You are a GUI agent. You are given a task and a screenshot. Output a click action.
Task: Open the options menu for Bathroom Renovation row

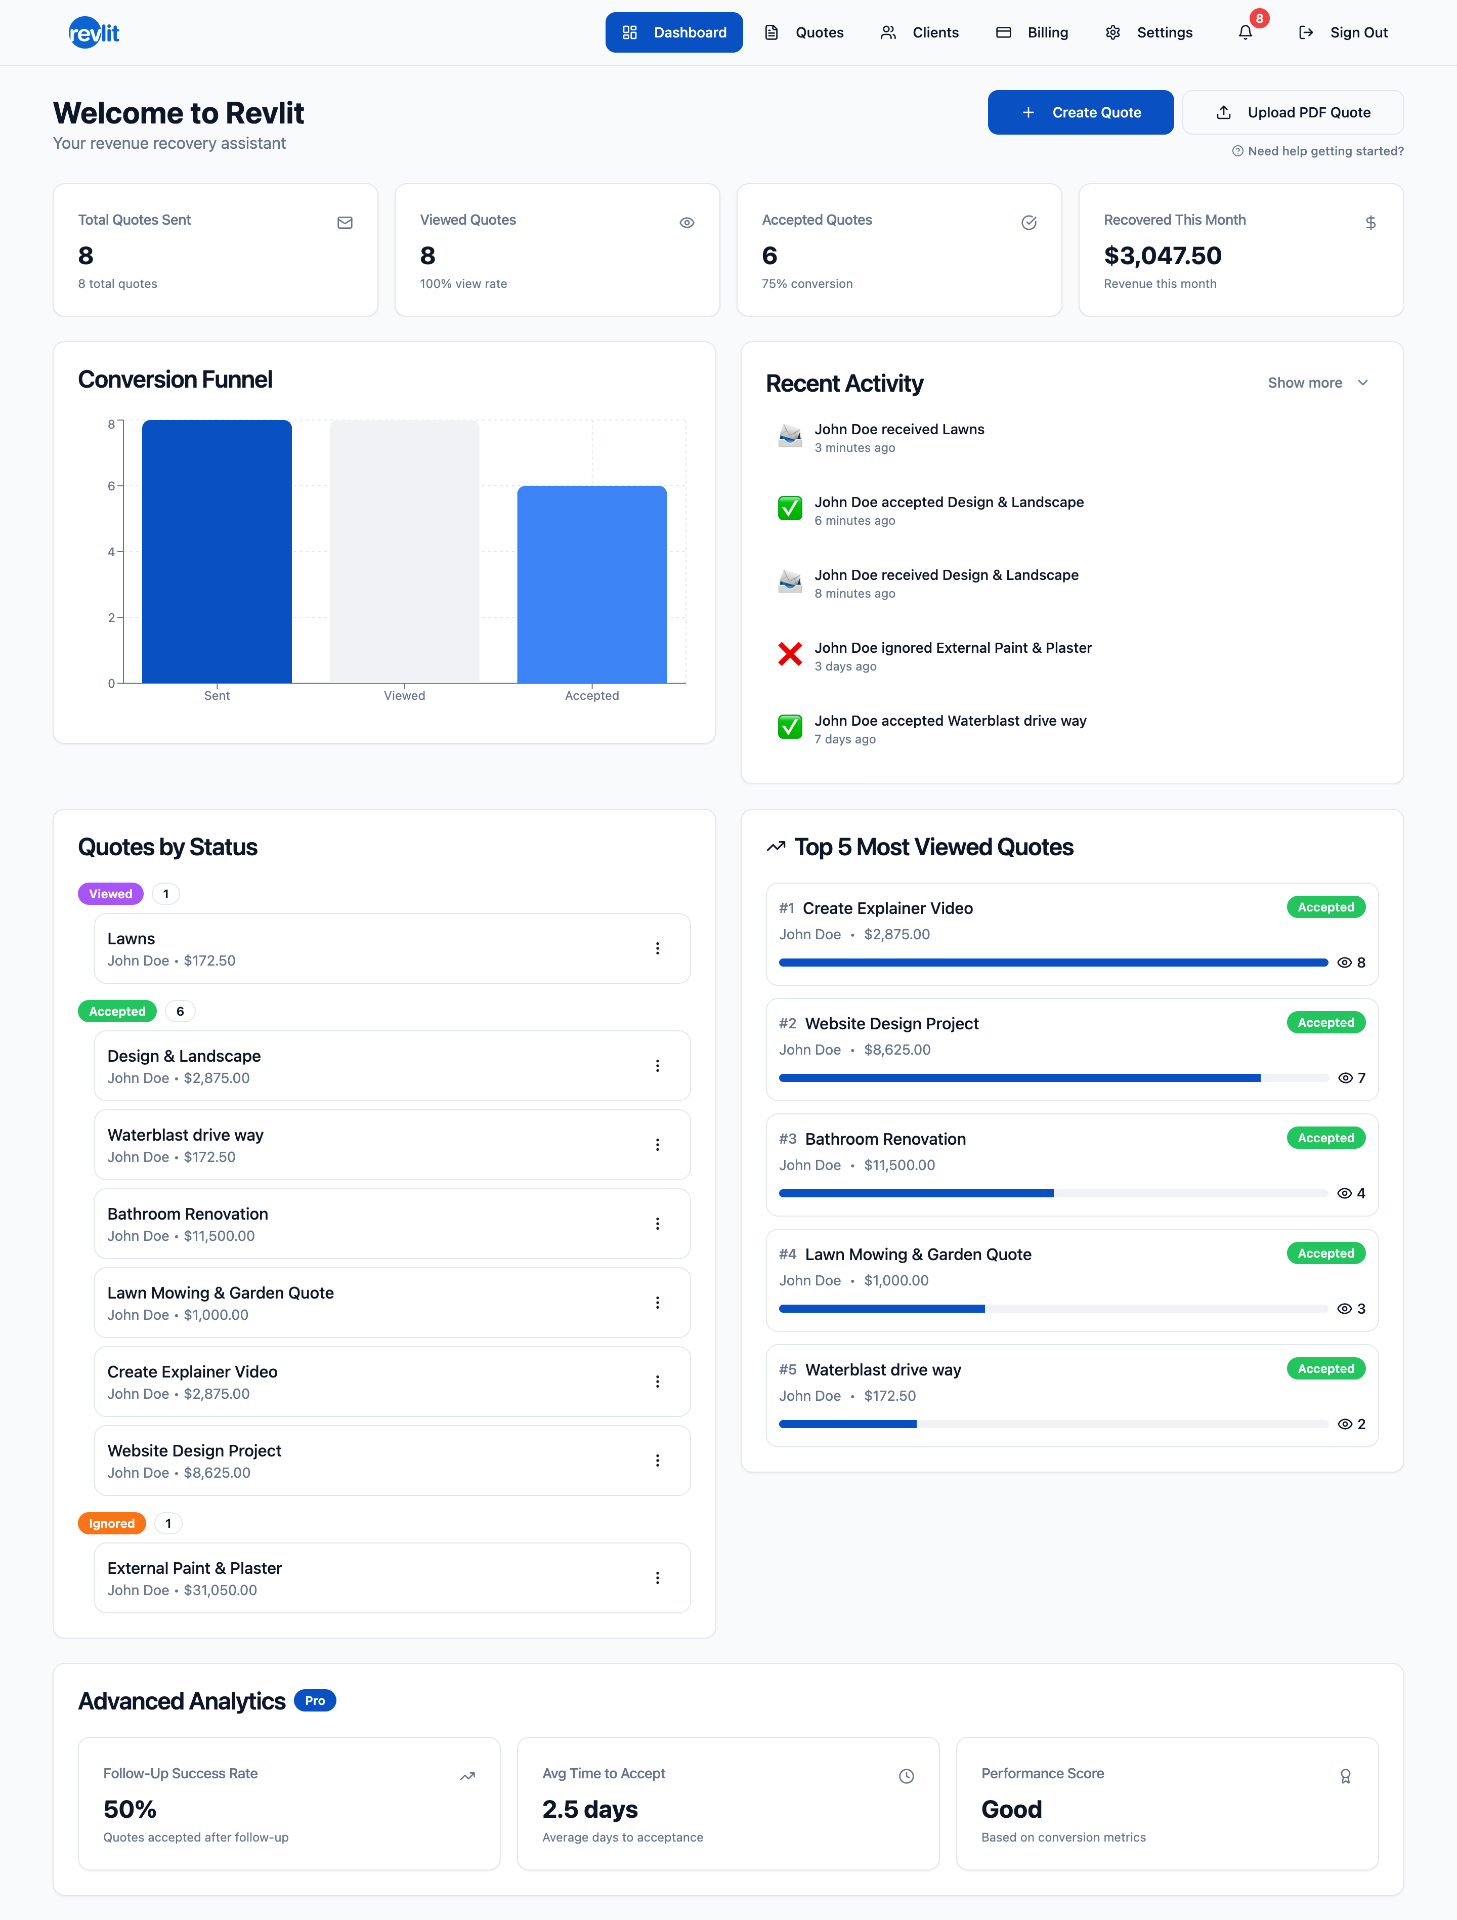click(x=657, y=1224)
